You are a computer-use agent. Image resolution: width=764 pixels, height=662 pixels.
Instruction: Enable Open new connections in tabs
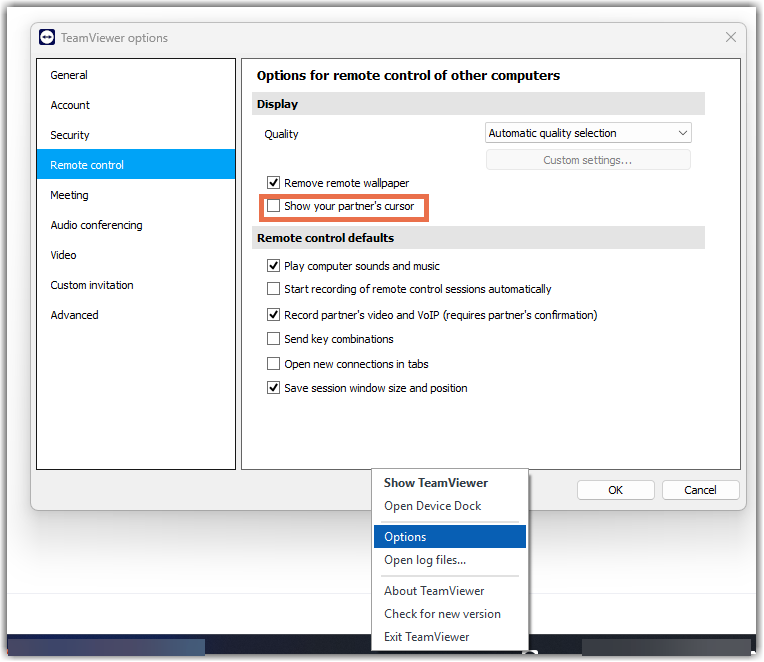[x=273, y=364]
